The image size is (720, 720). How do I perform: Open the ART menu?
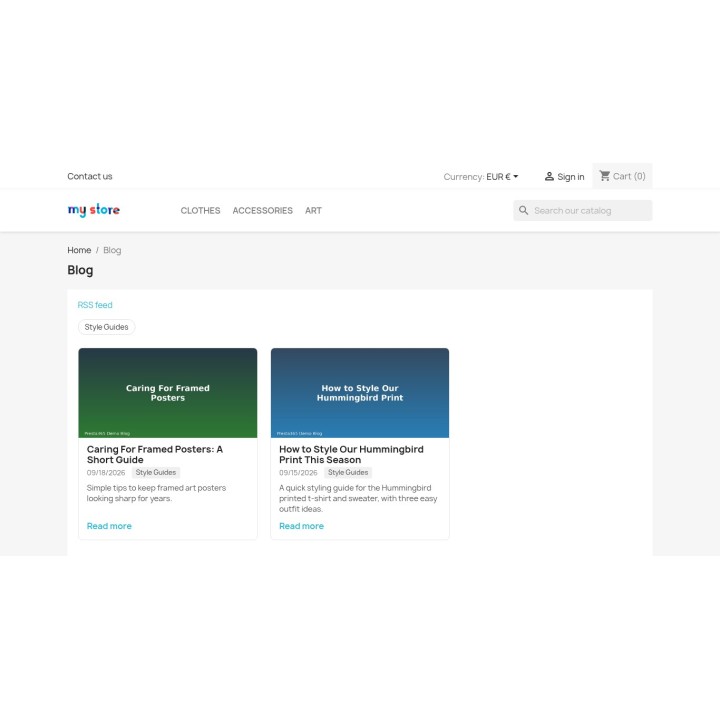pos(313,210)
